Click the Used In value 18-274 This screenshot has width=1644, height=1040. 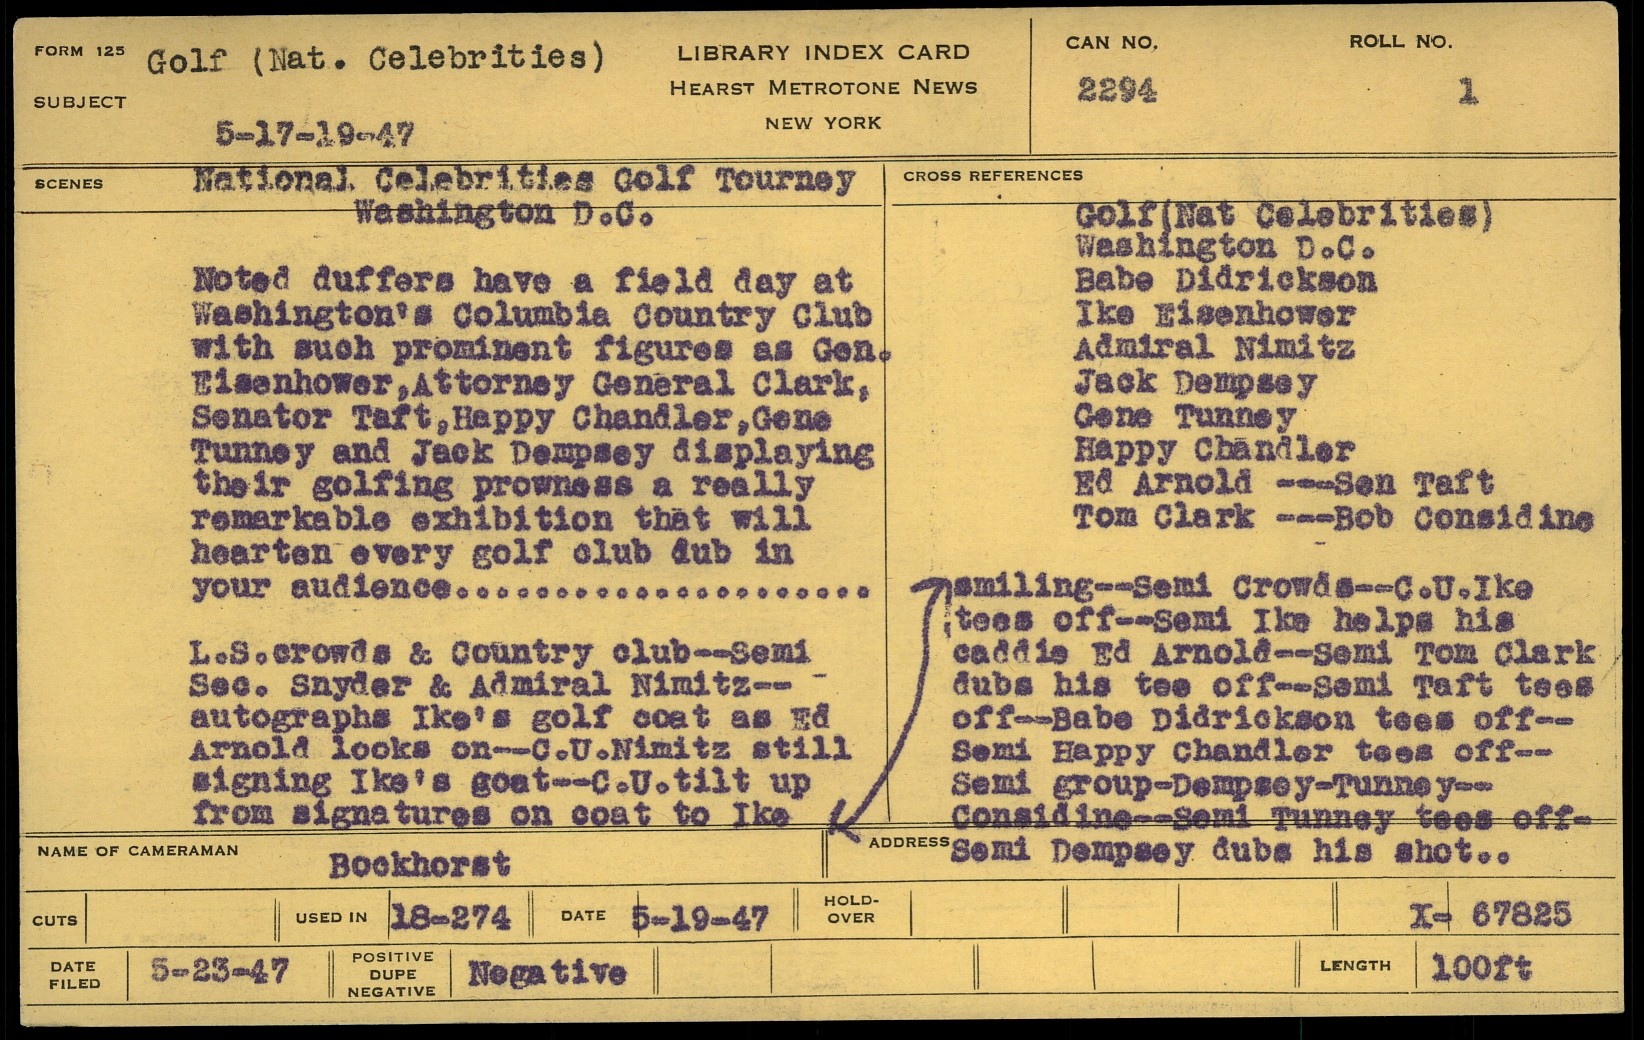coord(450,917)
